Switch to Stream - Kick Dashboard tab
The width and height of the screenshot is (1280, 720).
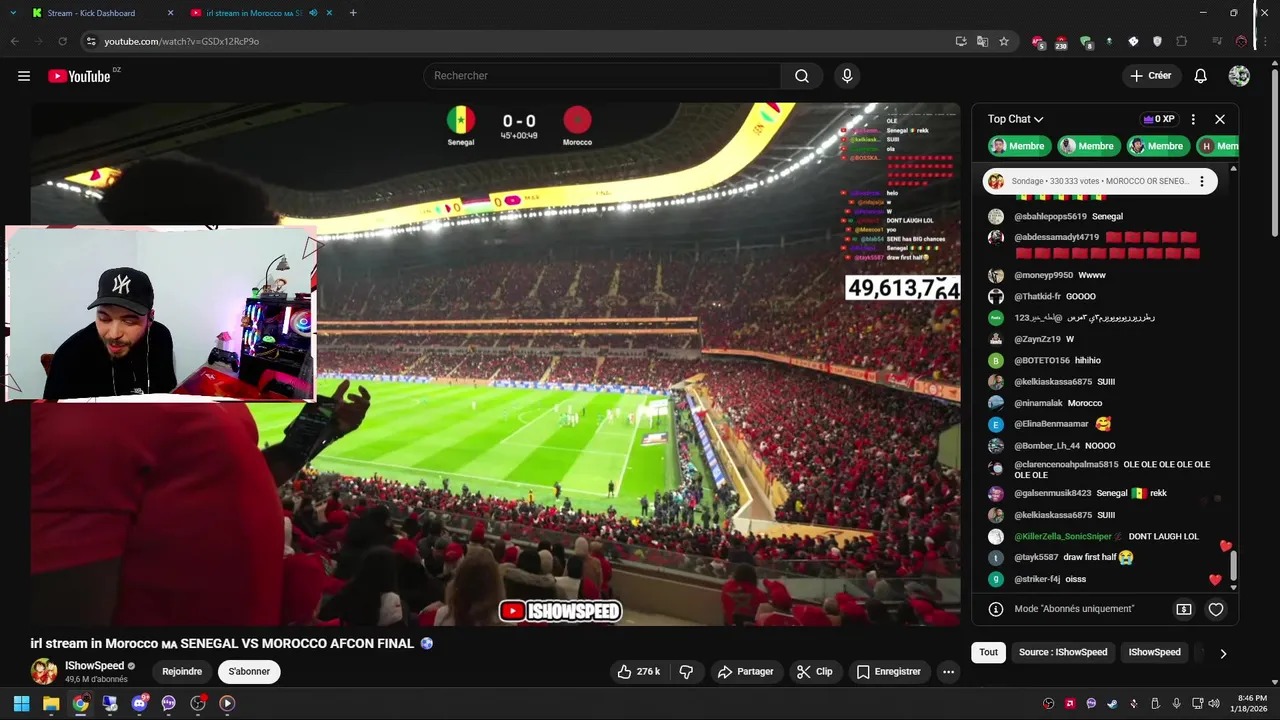[x=100, y=13]
